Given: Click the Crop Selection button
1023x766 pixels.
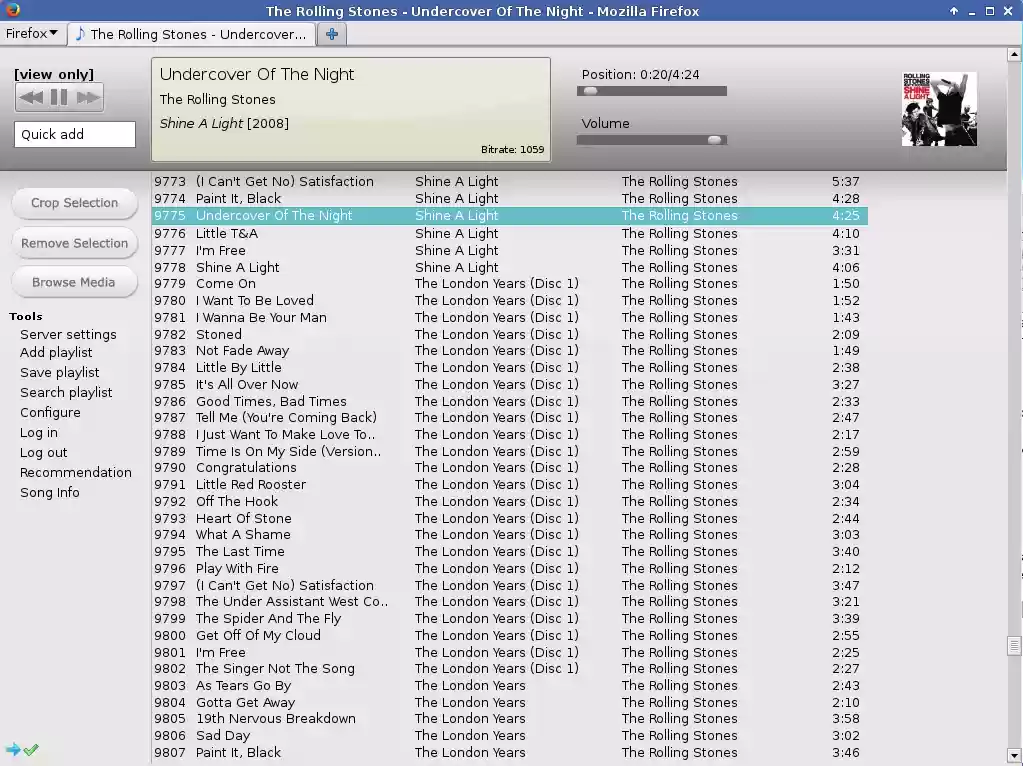Looking at the screenshot, I should (74, 203).
